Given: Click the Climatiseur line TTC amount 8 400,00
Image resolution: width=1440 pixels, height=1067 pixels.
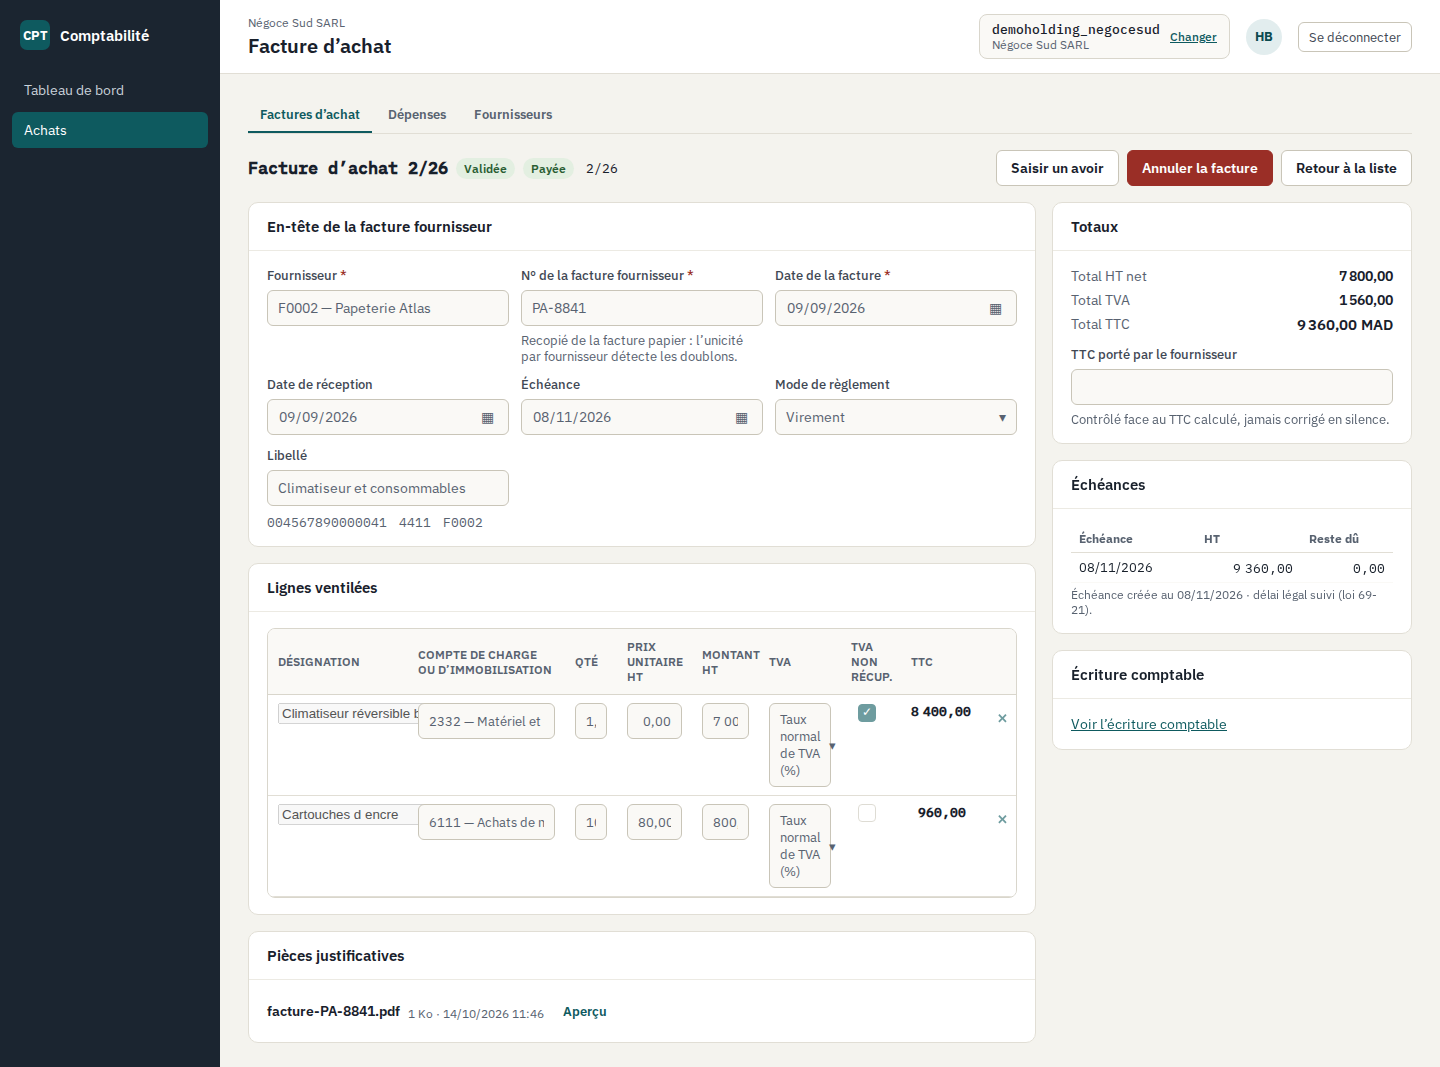Looking at the screenshot, I should (941, 712).
